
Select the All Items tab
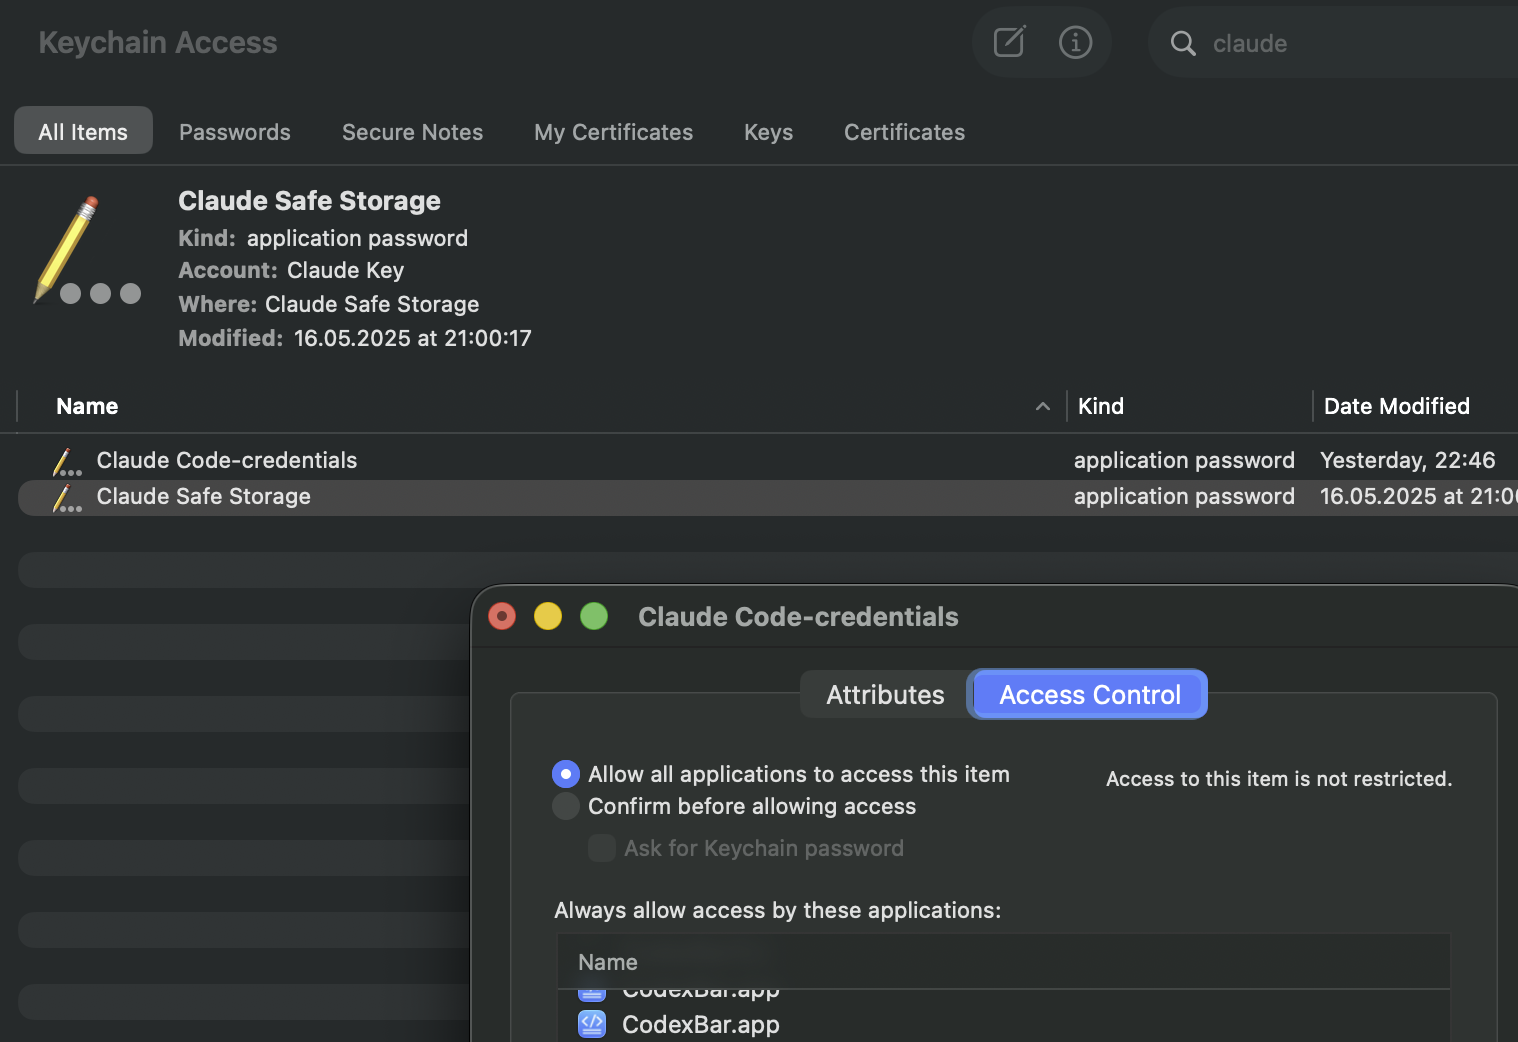pos(83,131)
